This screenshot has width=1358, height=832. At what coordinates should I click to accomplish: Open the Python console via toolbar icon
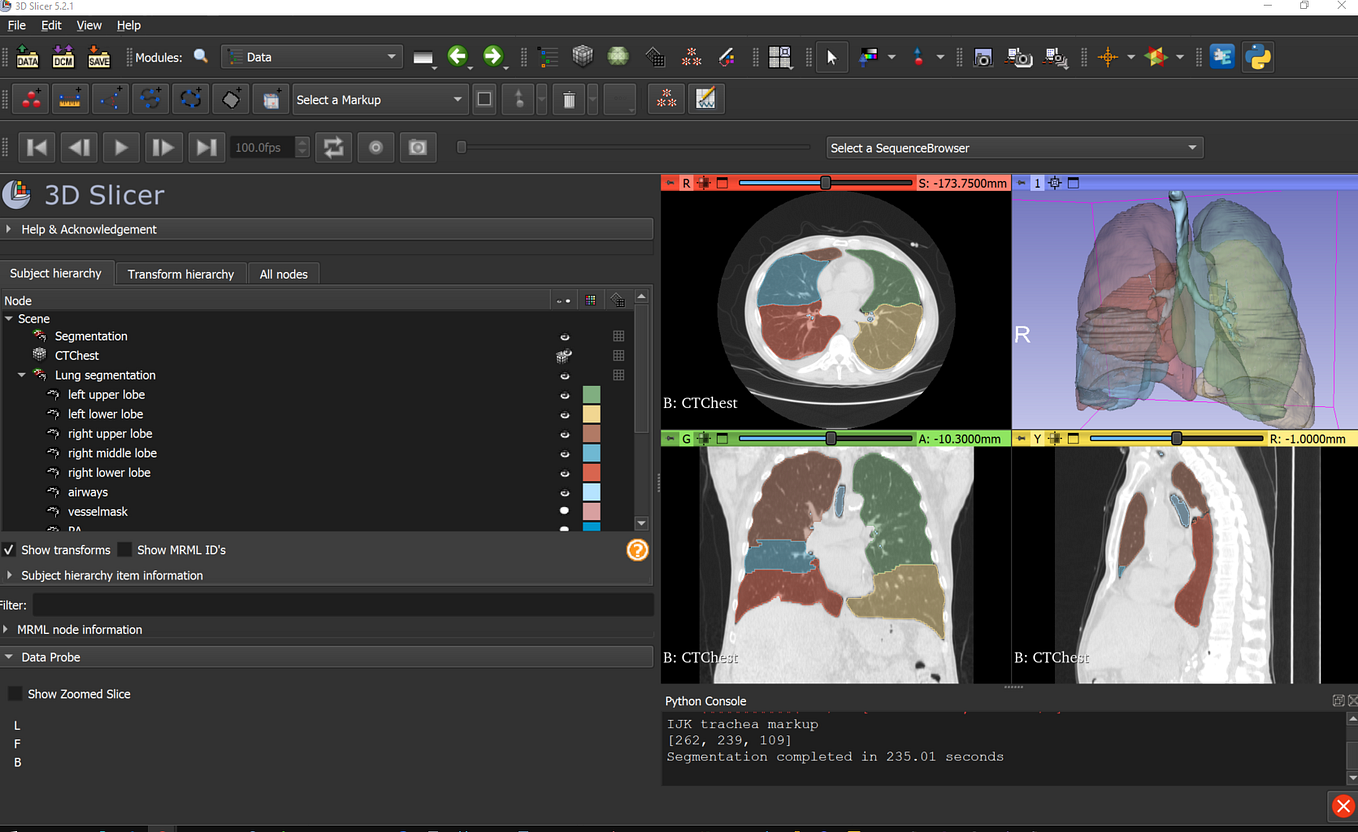[1257, 57]
